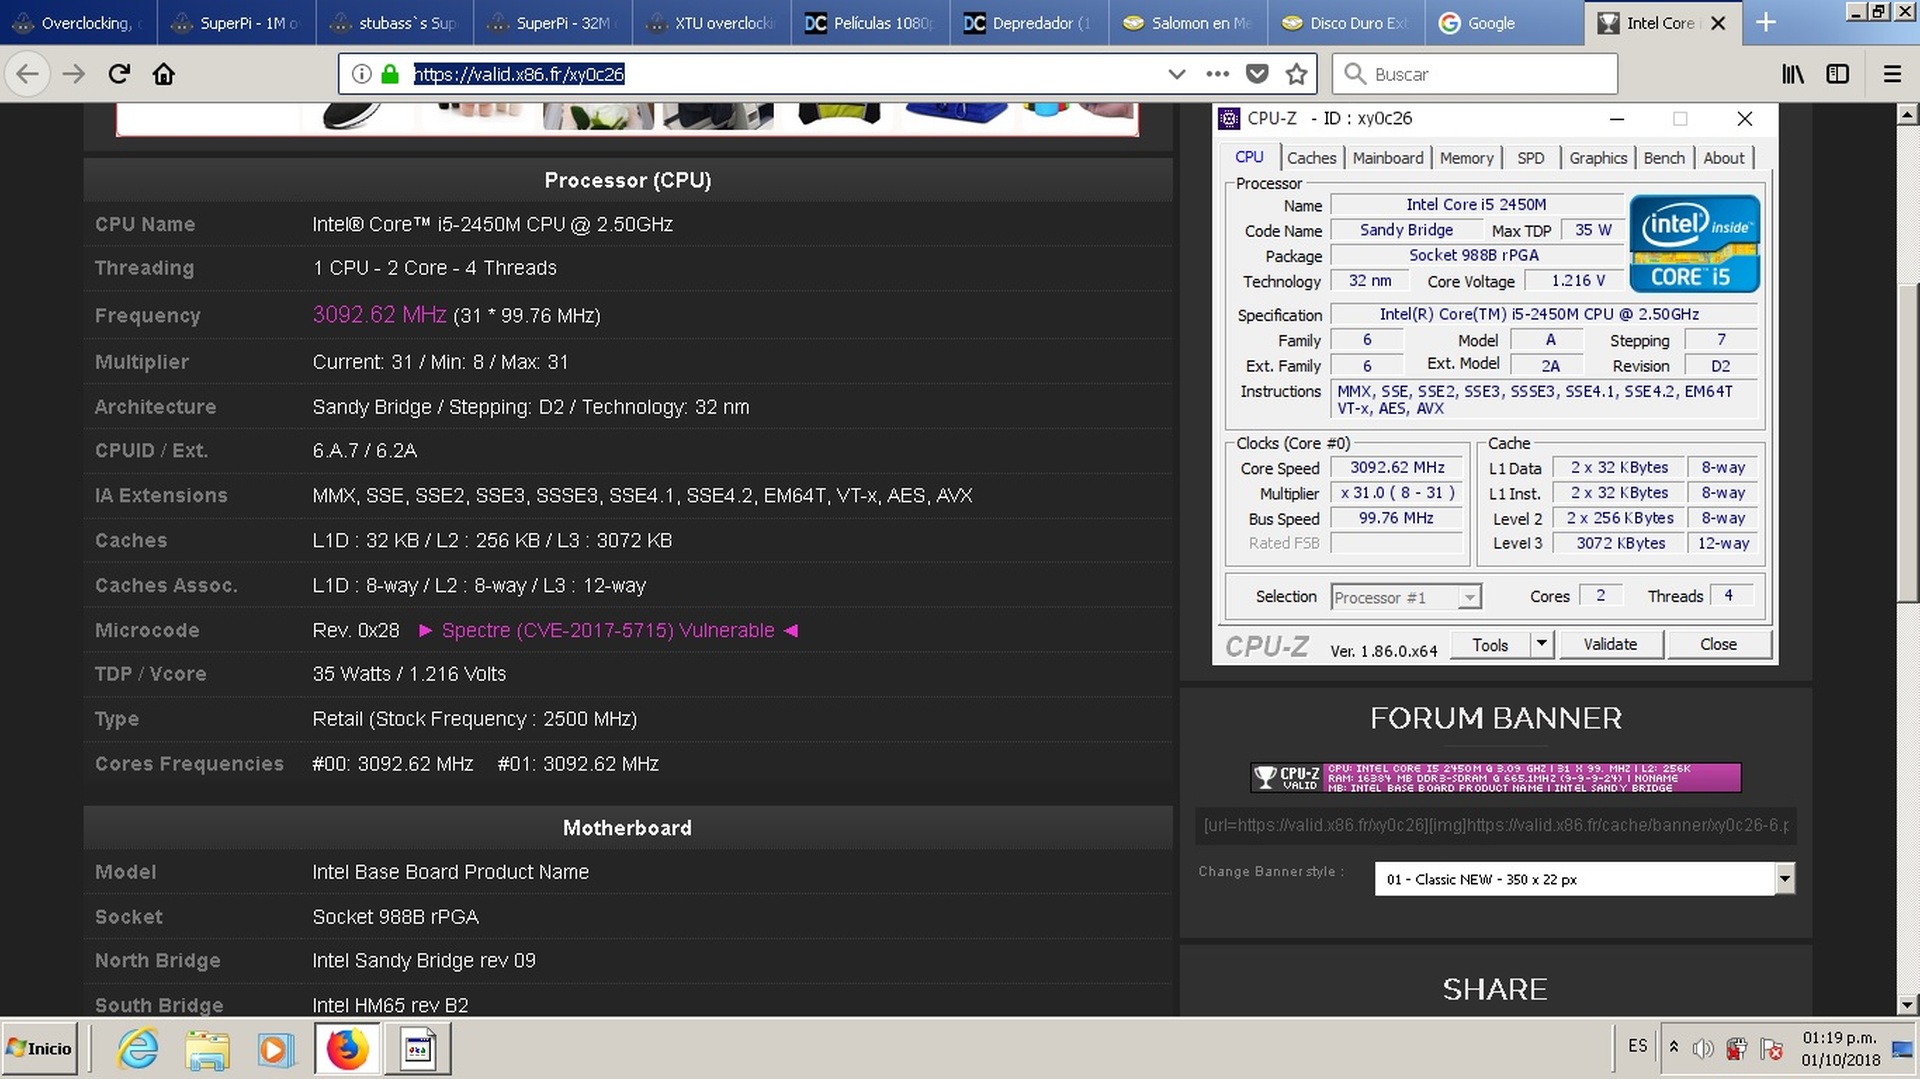Open the Firefox hamburger menu
1920x1079 pixels.
(1892, 74)
